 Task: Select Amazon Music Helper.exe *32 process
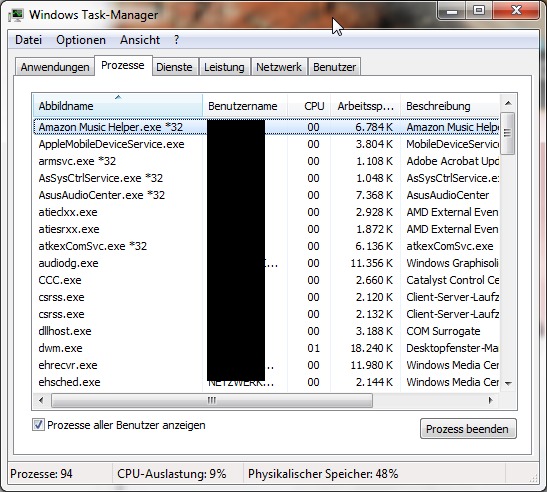pos(266,127)
